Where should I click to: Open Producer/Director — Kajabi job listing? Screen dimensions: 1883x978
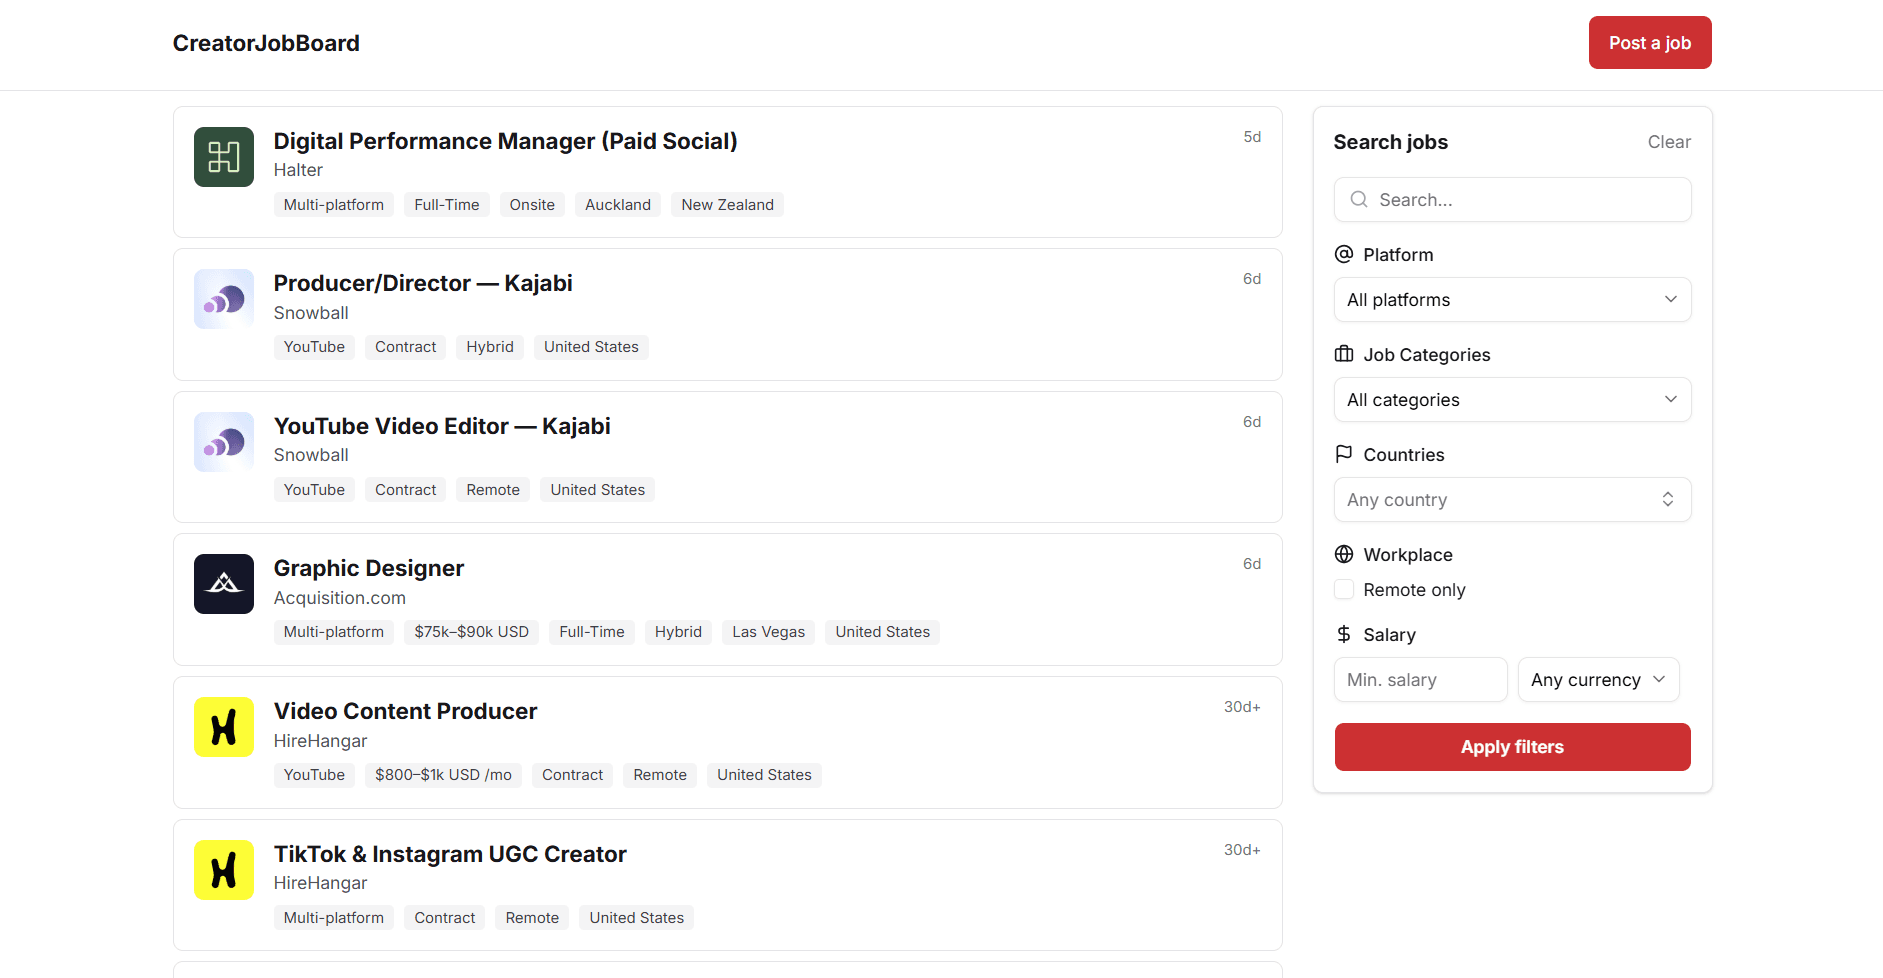tap(423, 283)
